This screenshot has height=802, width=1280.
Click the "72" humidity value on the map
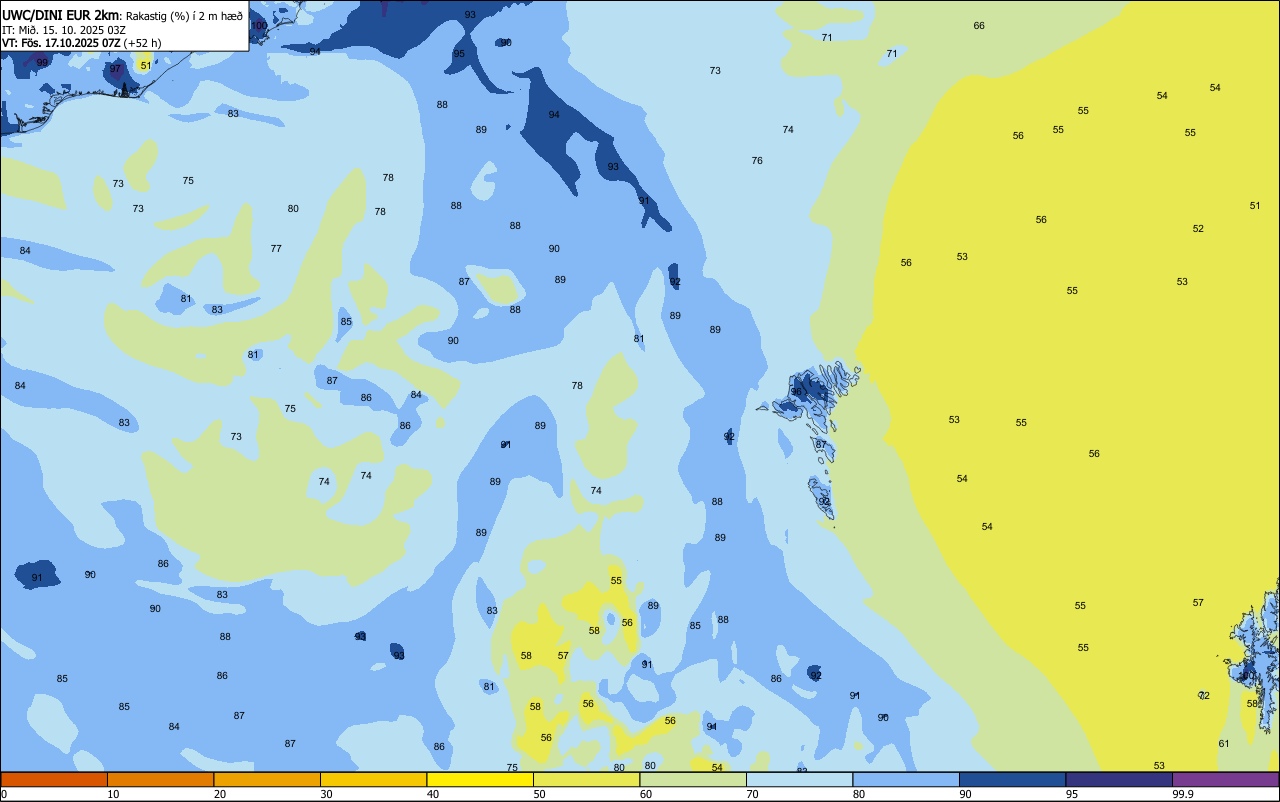1204,695
